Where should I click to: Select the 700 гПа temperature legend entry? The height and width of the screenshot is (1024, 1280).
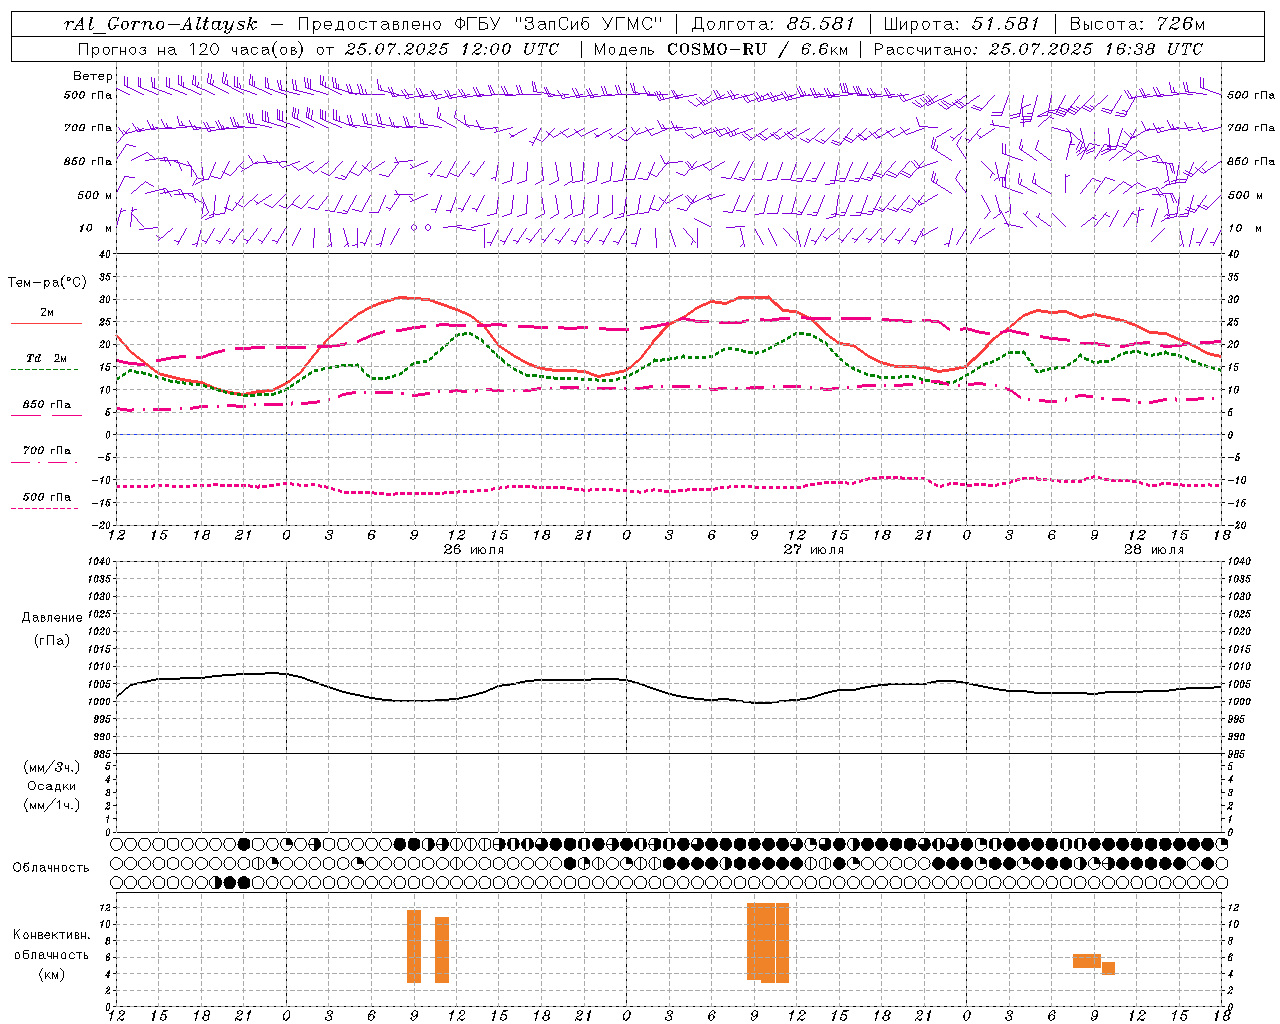(47, 450)
